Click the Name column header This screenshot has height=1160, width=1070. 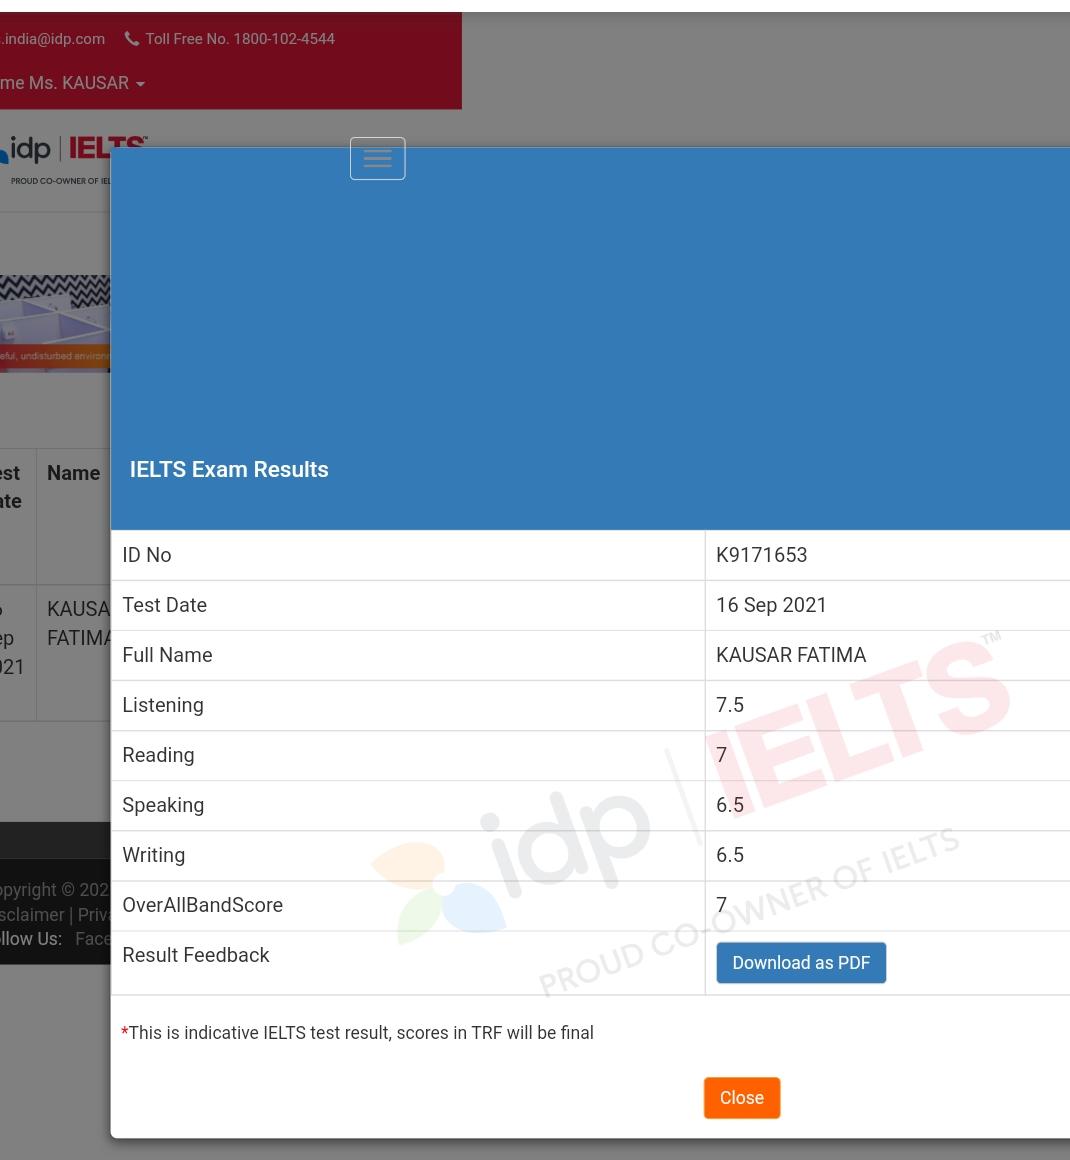[73, 473]
